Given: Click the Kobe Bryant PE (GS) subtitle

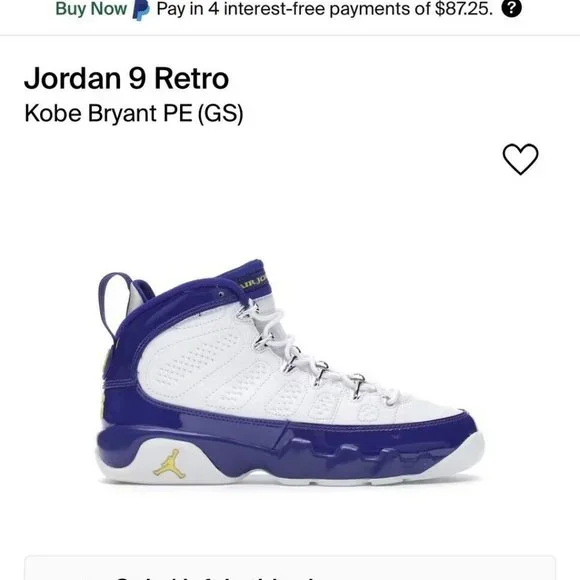Looking at the screenshot, I should pos(134,114).
